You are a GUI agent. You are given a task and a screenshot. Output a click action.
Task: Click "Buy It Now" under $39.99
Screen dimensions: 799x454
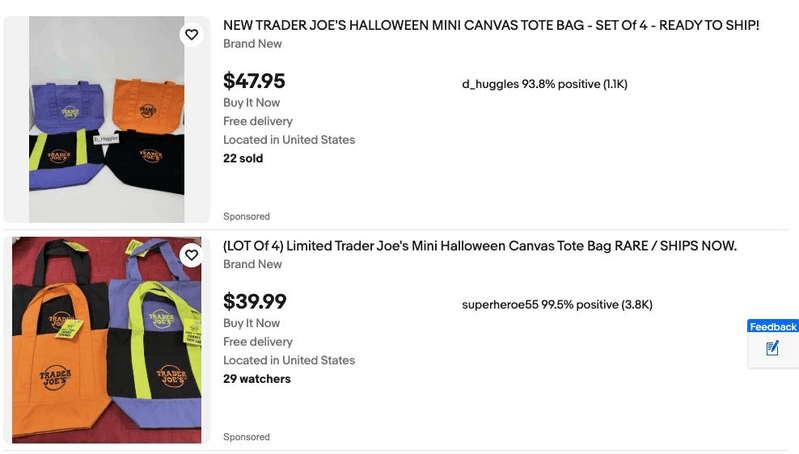click(251, 323)
